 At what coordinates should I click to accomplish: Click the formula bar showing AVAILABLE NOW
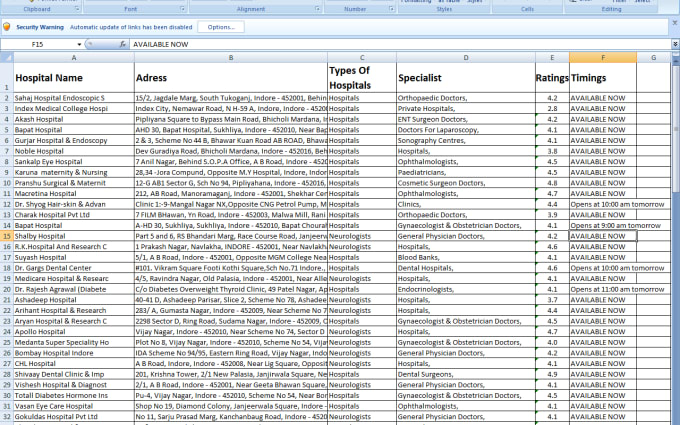(x=400, y=44)
